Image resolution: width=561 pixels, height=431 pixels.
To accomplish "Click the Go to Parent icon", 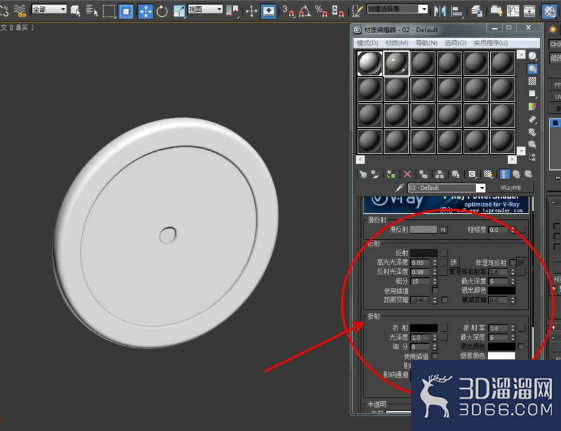I will point(516,174).
